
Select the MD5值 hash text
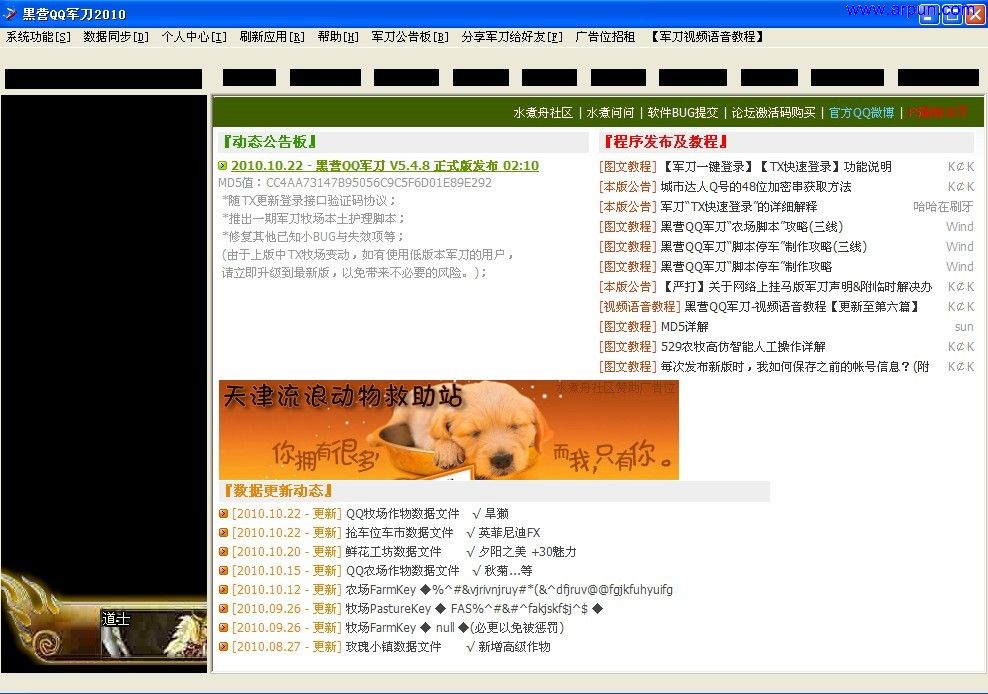coord(355,183)
